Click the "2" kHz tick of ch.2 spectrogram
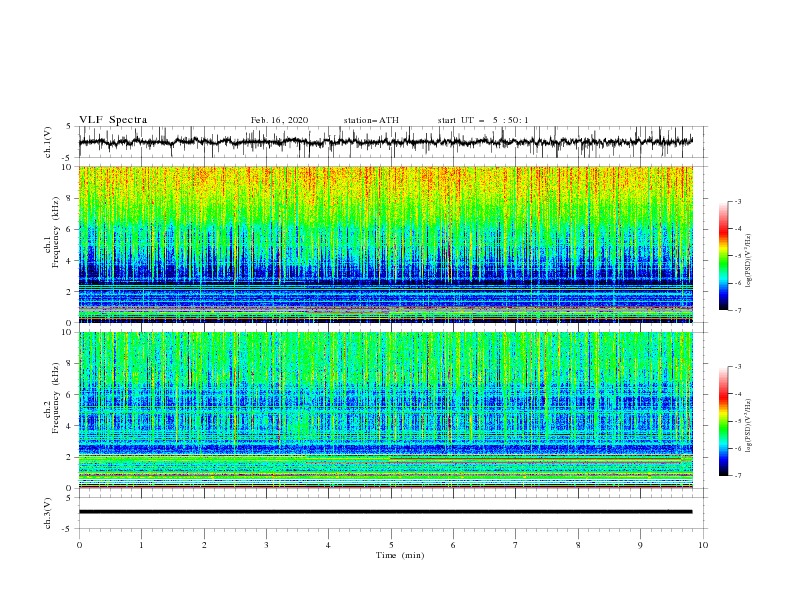Image resolution: width=792 pixels, height=612 pixels. (x=71, y=457)
